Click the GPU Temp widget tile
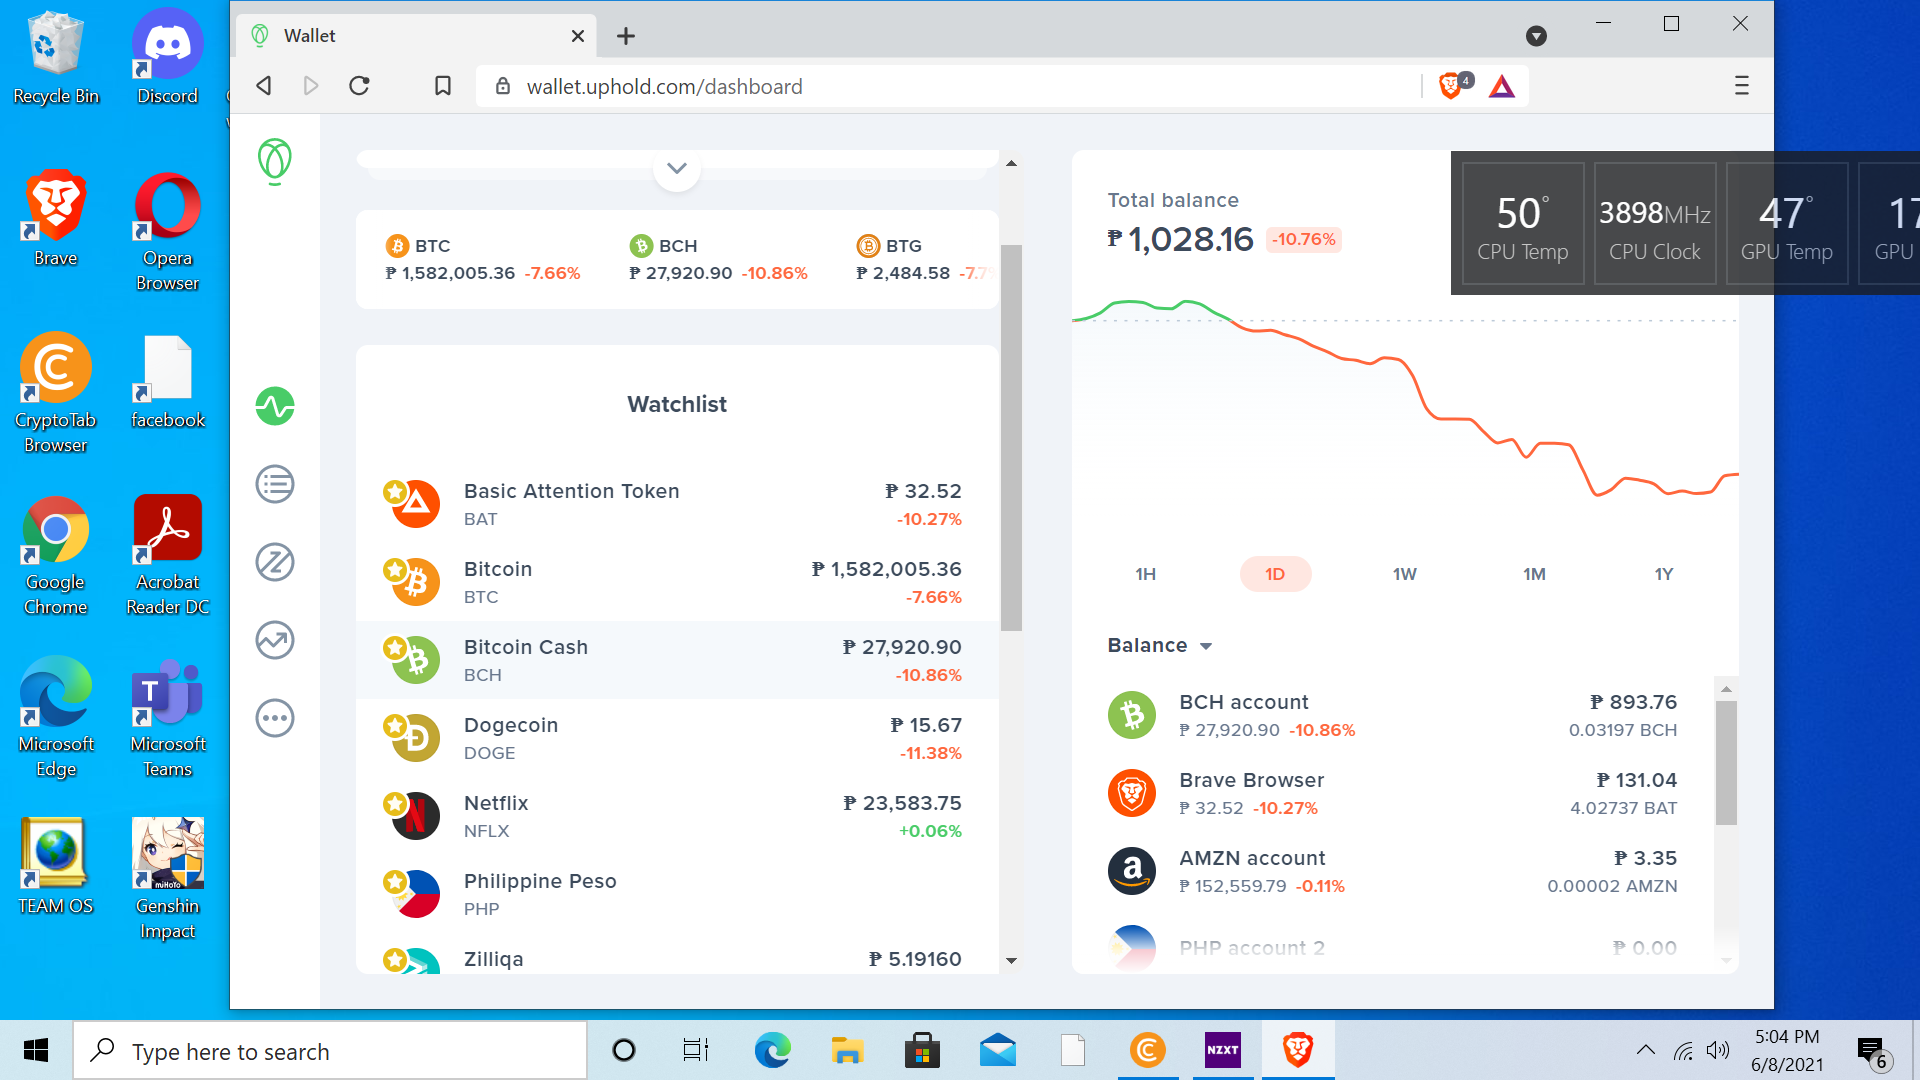Screen dimensions: 1920x1080 click(1787, 224)
